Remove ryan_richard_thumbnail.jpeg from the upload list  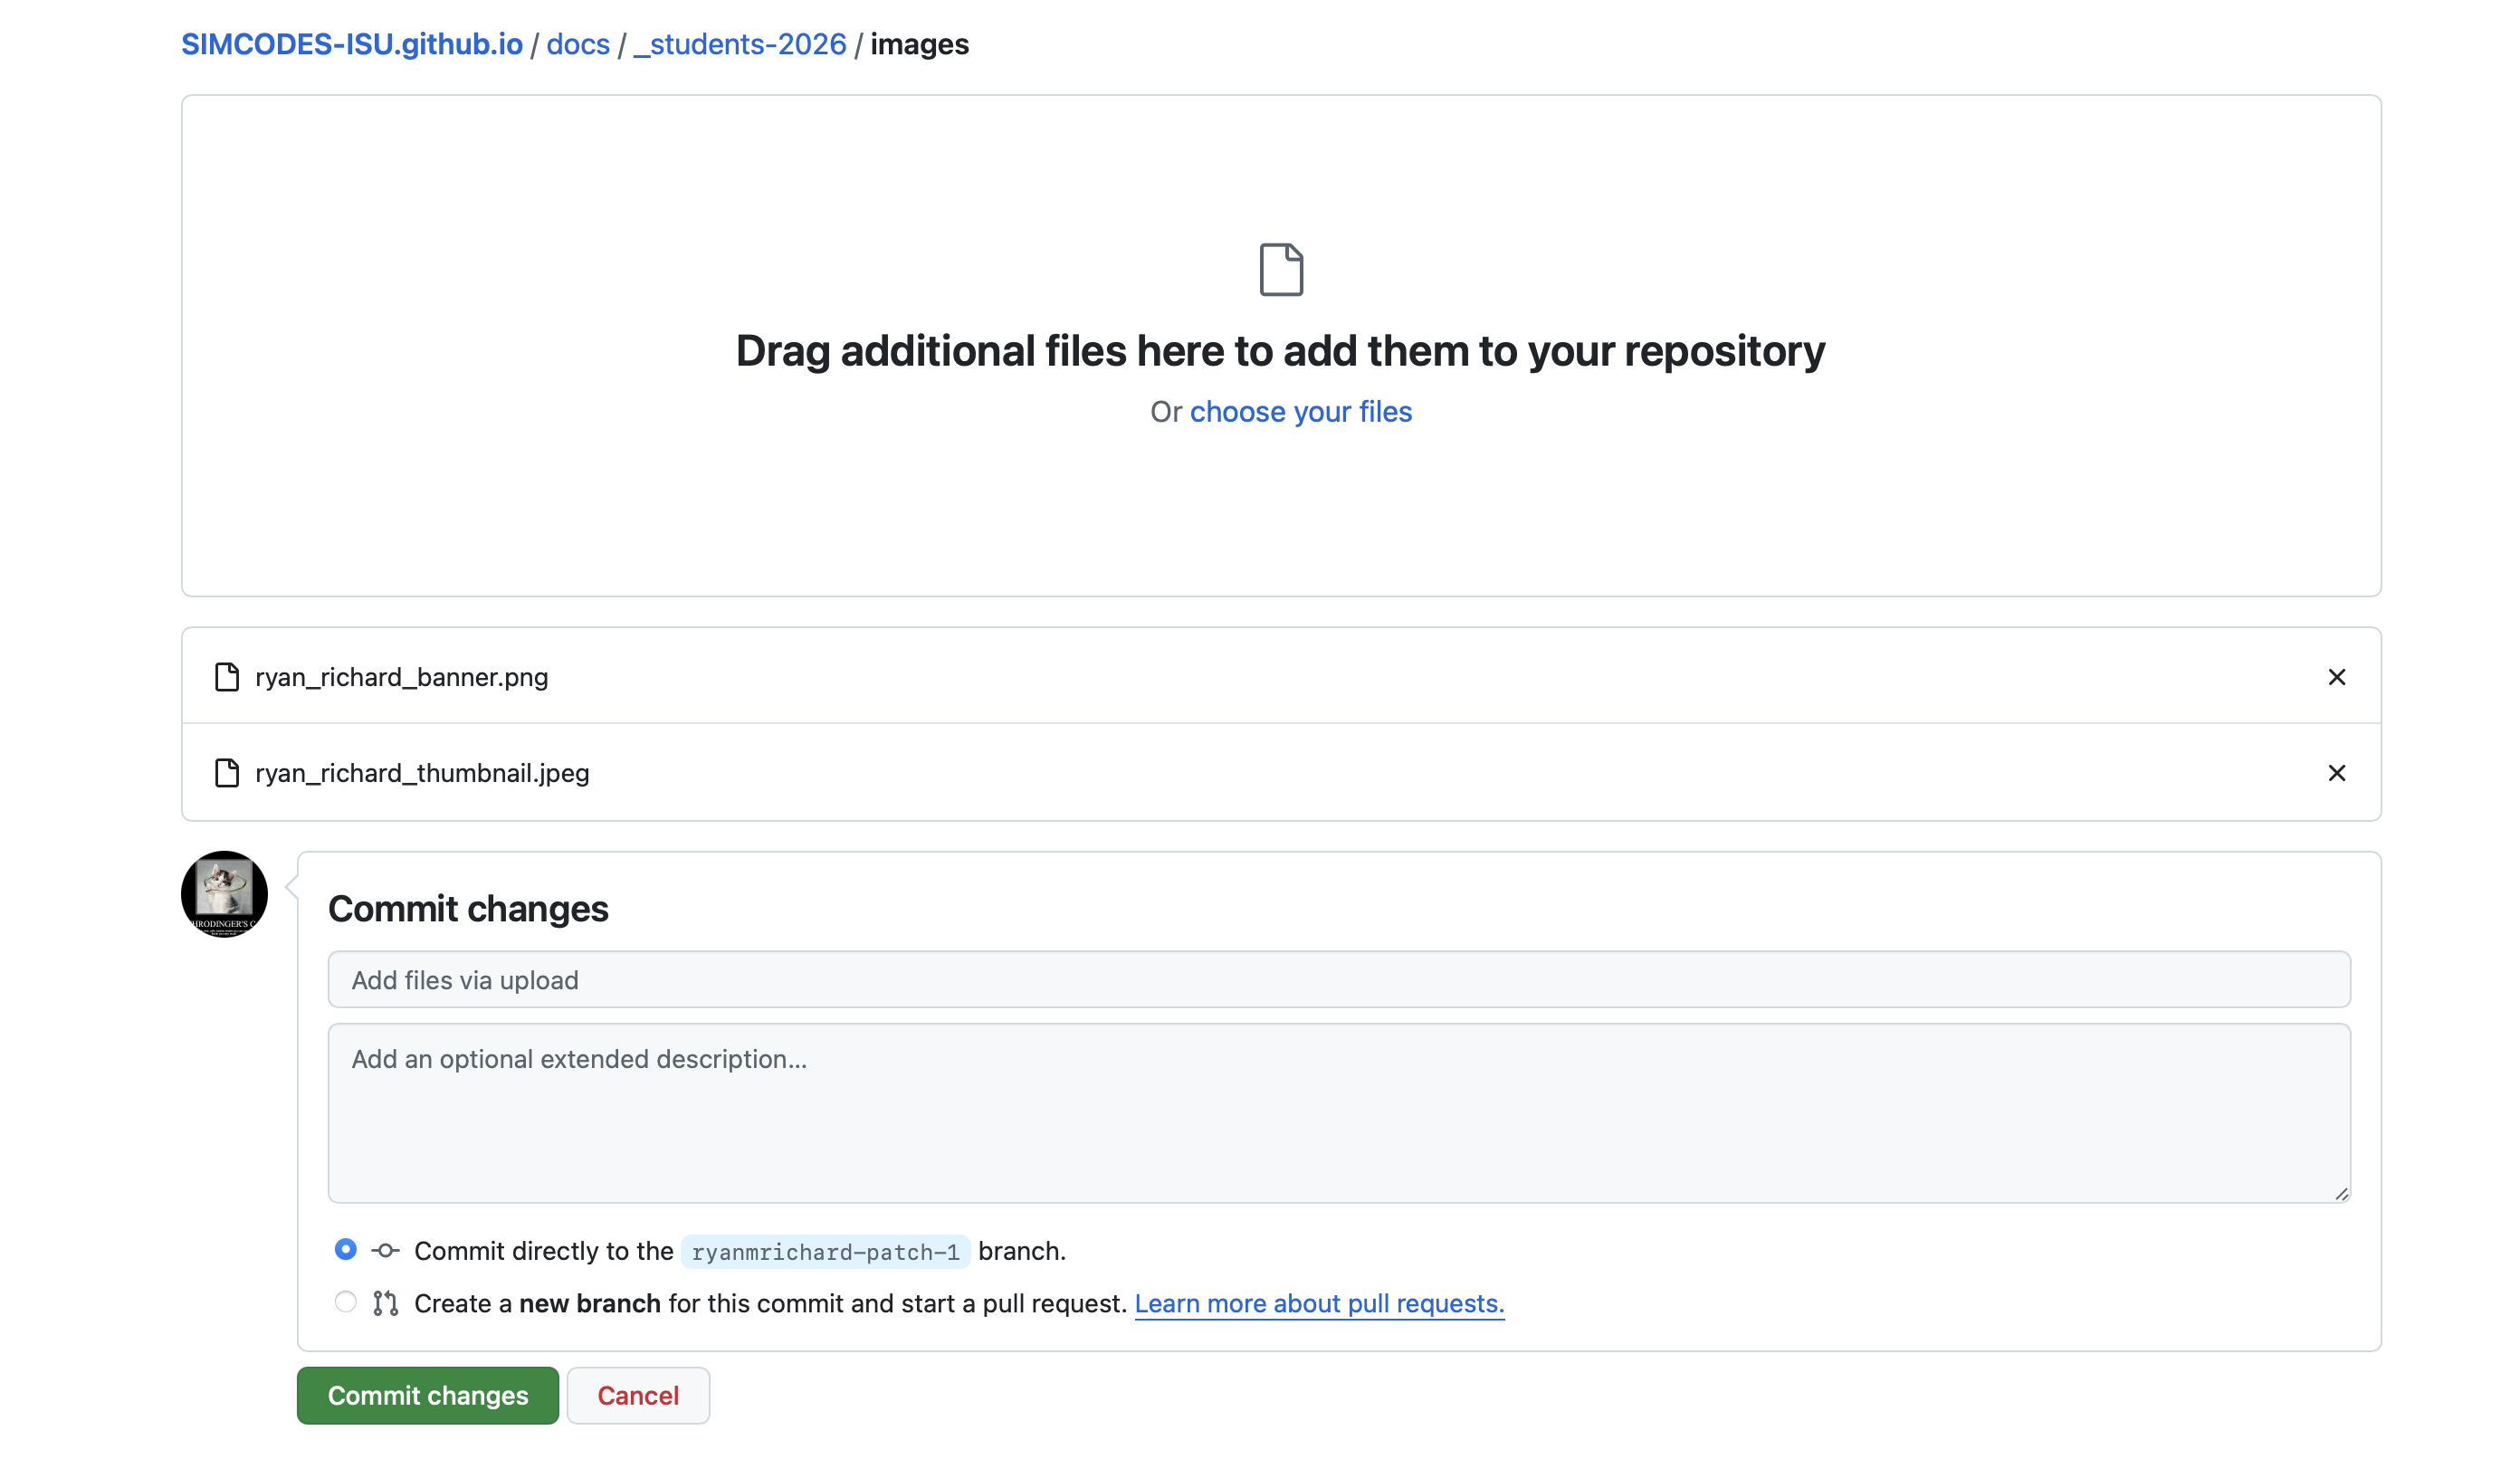coord(2337,772)
